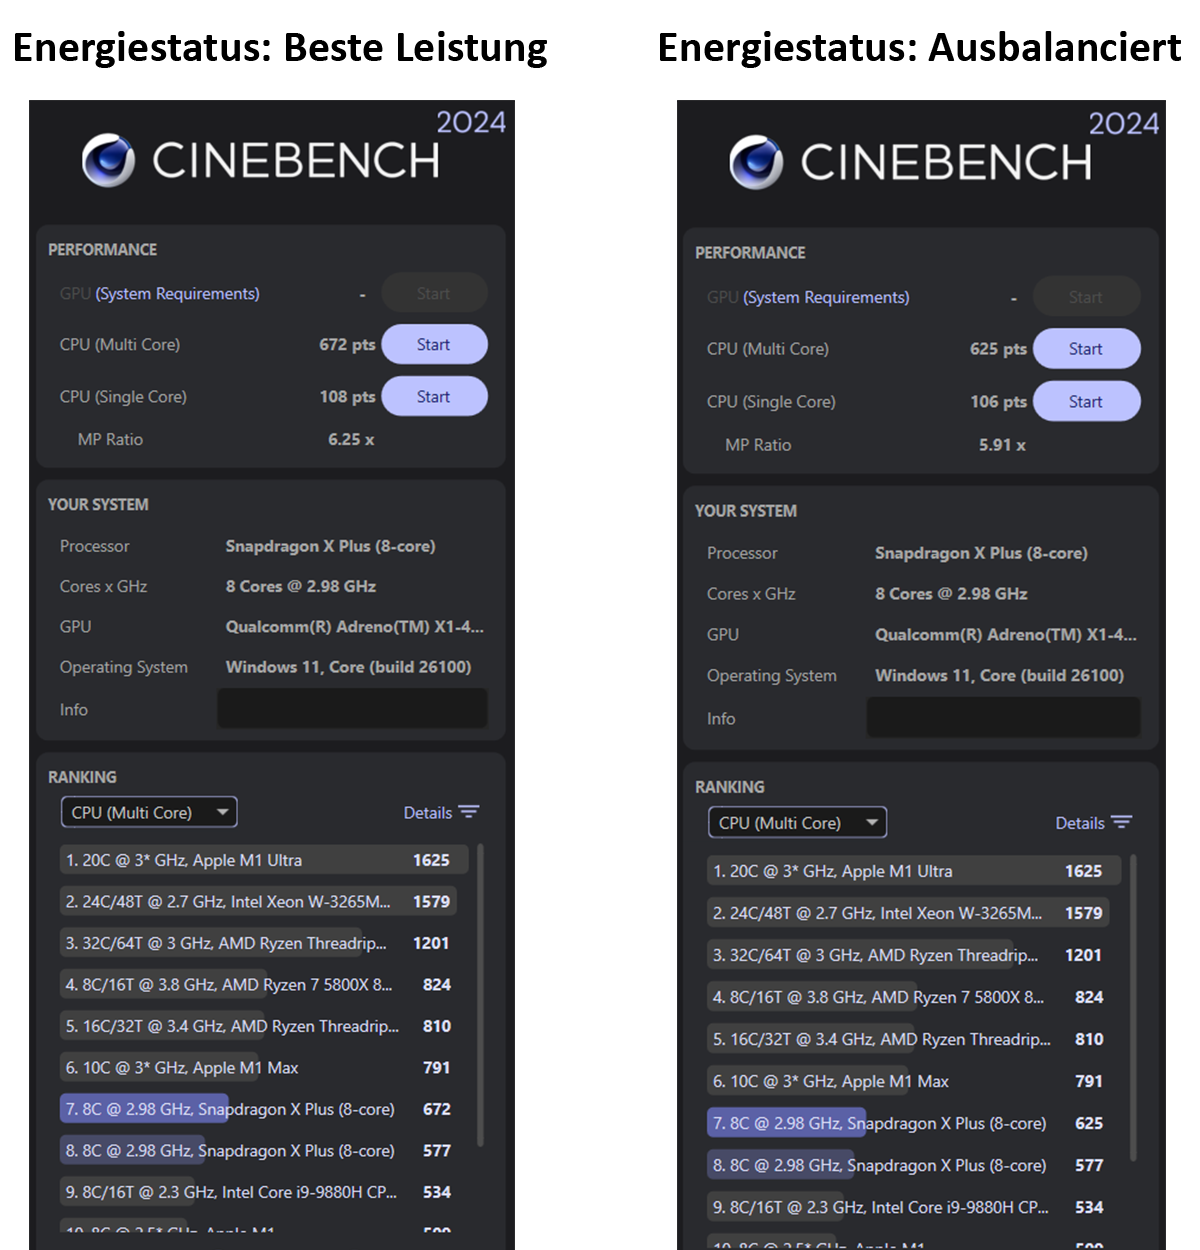Open Details link in left ranking

(x=428, y=813)
